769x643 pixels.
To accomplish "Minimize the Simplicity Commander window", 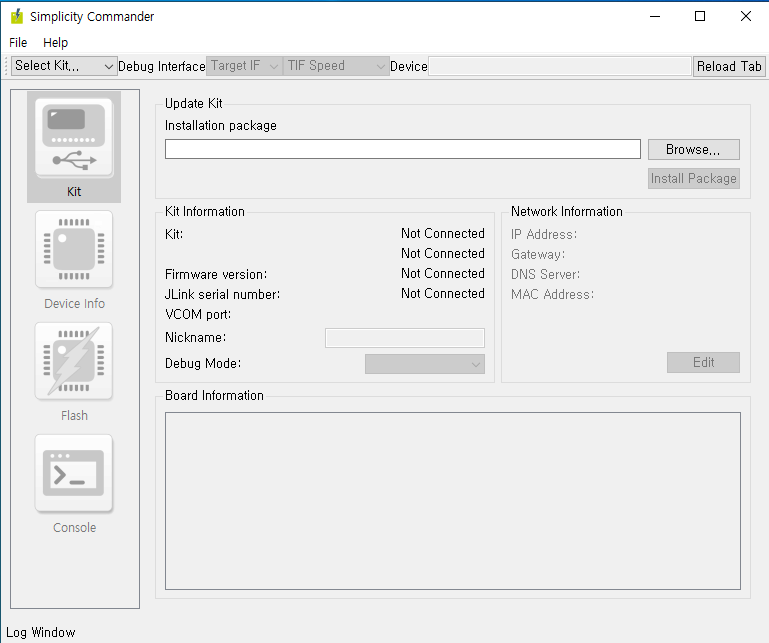I will click(x=655, y=16).
